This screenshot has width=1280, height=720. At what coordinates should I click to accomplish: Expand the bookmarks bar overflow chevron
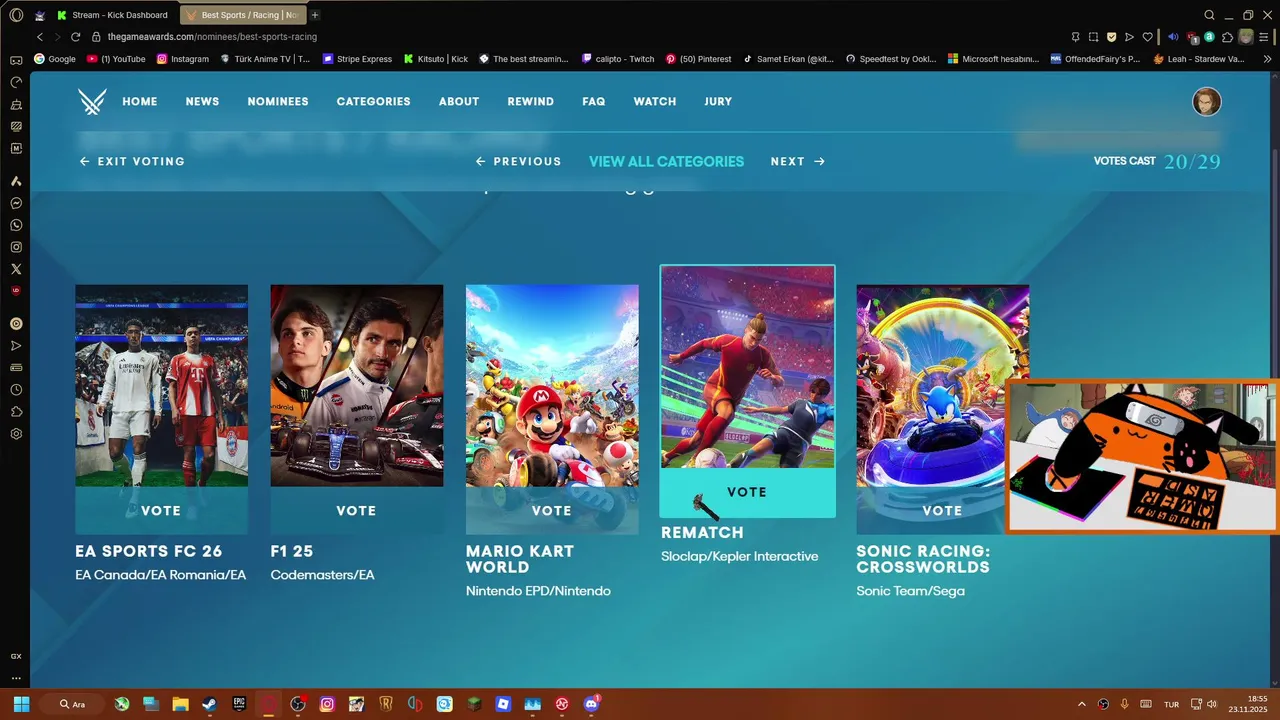(x=1268, y=59)
